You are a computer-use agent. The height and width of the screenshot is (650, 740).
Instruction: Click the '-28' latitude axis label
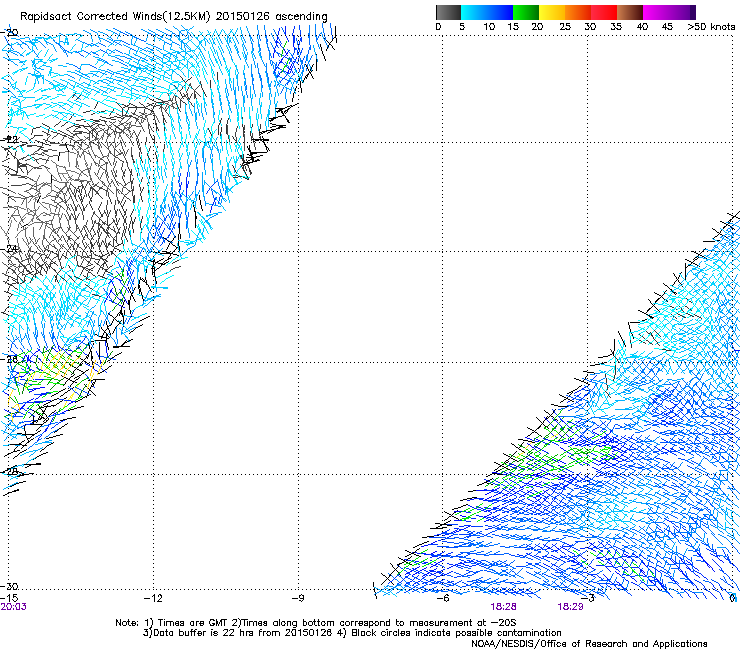(9, 471)
